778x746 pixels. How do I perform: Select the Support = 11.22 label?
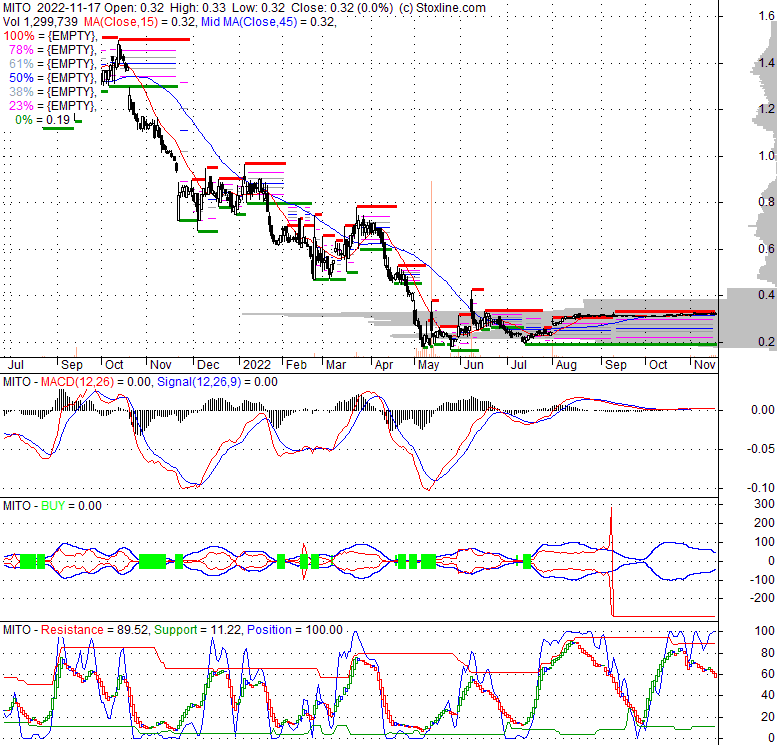(198, 630)
